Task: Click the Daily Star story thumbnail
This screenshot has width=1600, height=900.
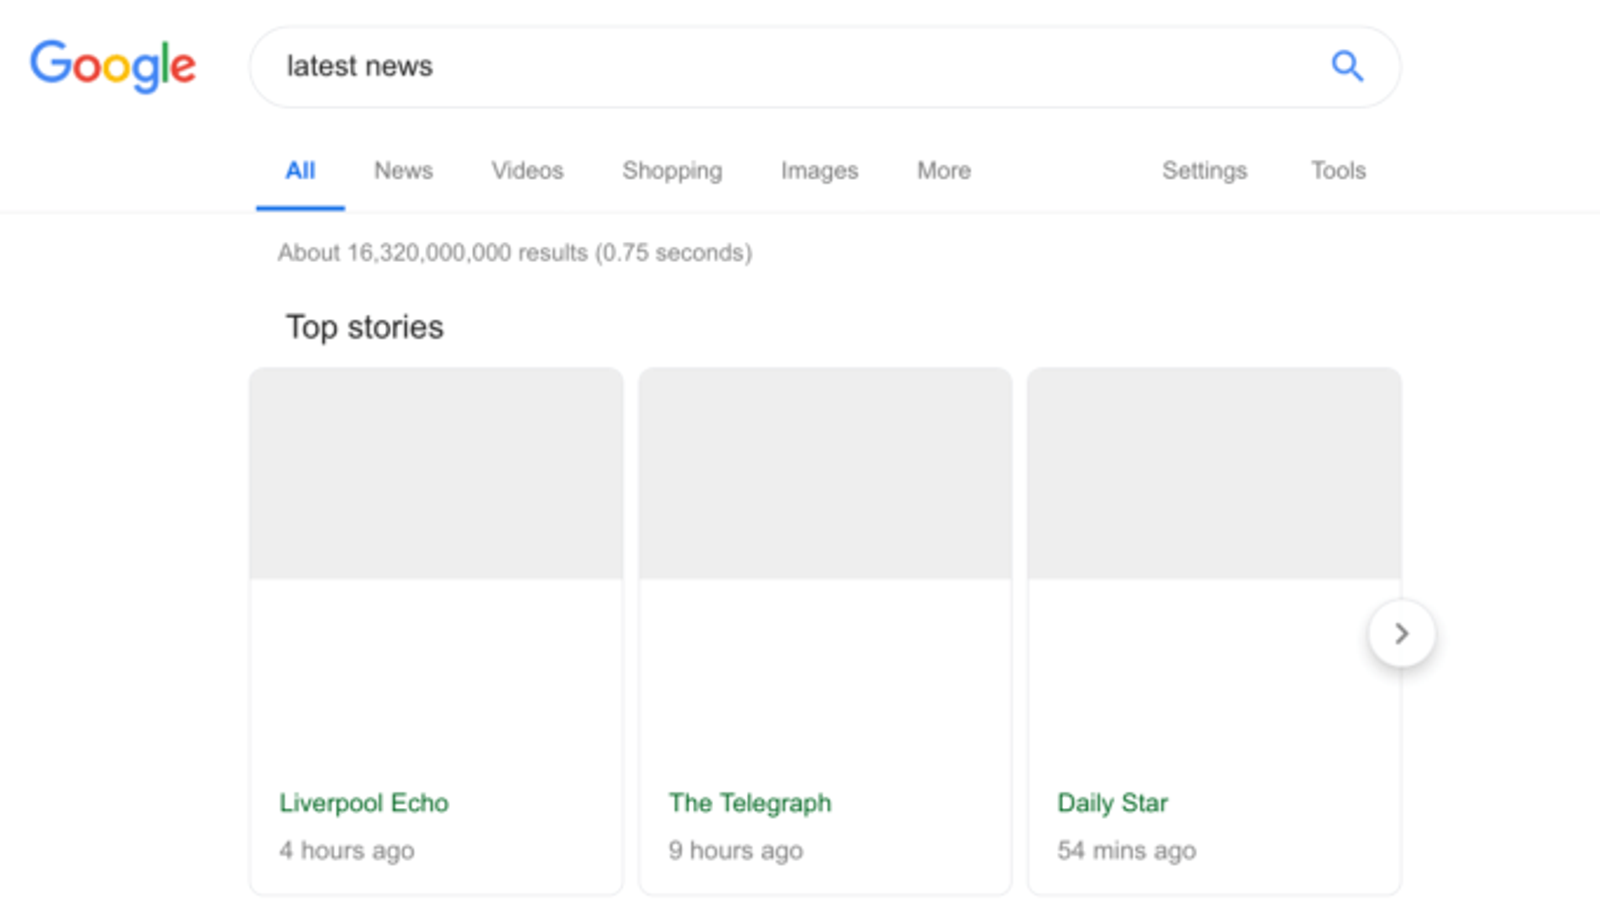Action: click(x=1214, y=473)
